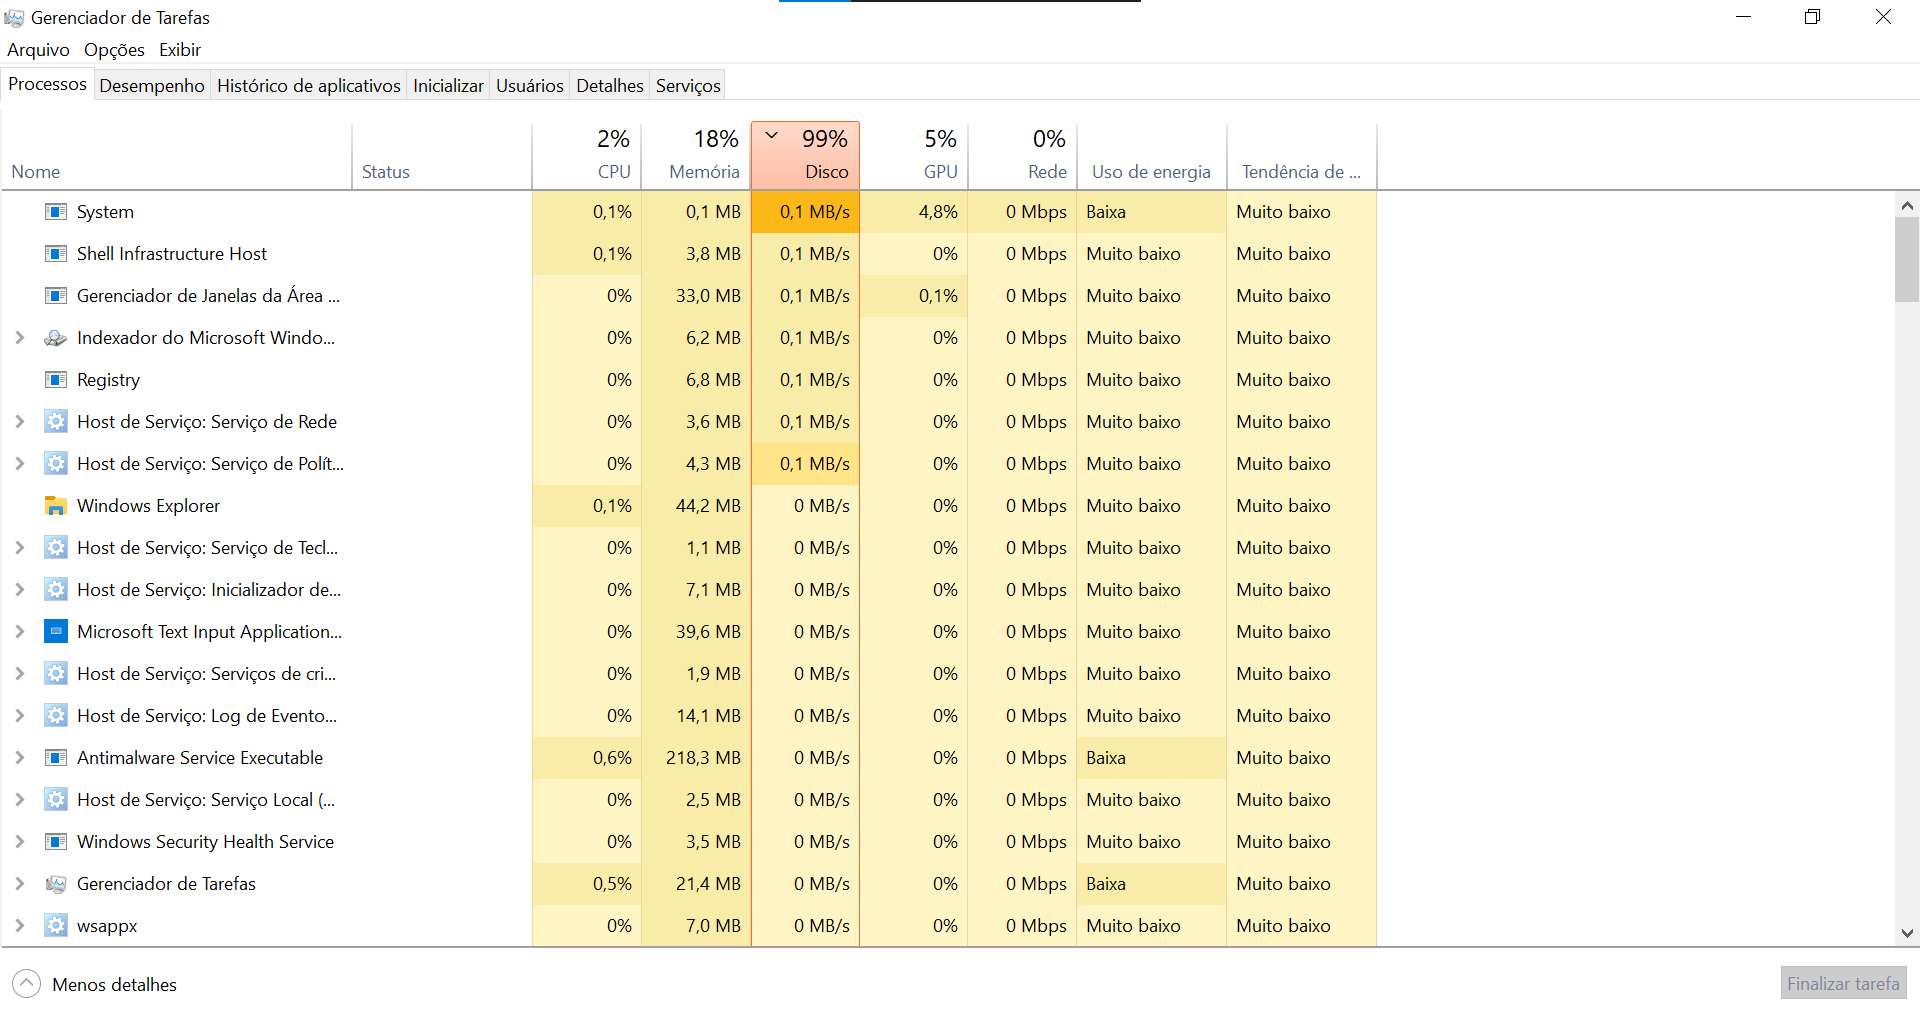The height and width of the screenshot is (1018, 1920).
Task: Click the Gerenciador de Janelas icon
Action: (56, 296)
